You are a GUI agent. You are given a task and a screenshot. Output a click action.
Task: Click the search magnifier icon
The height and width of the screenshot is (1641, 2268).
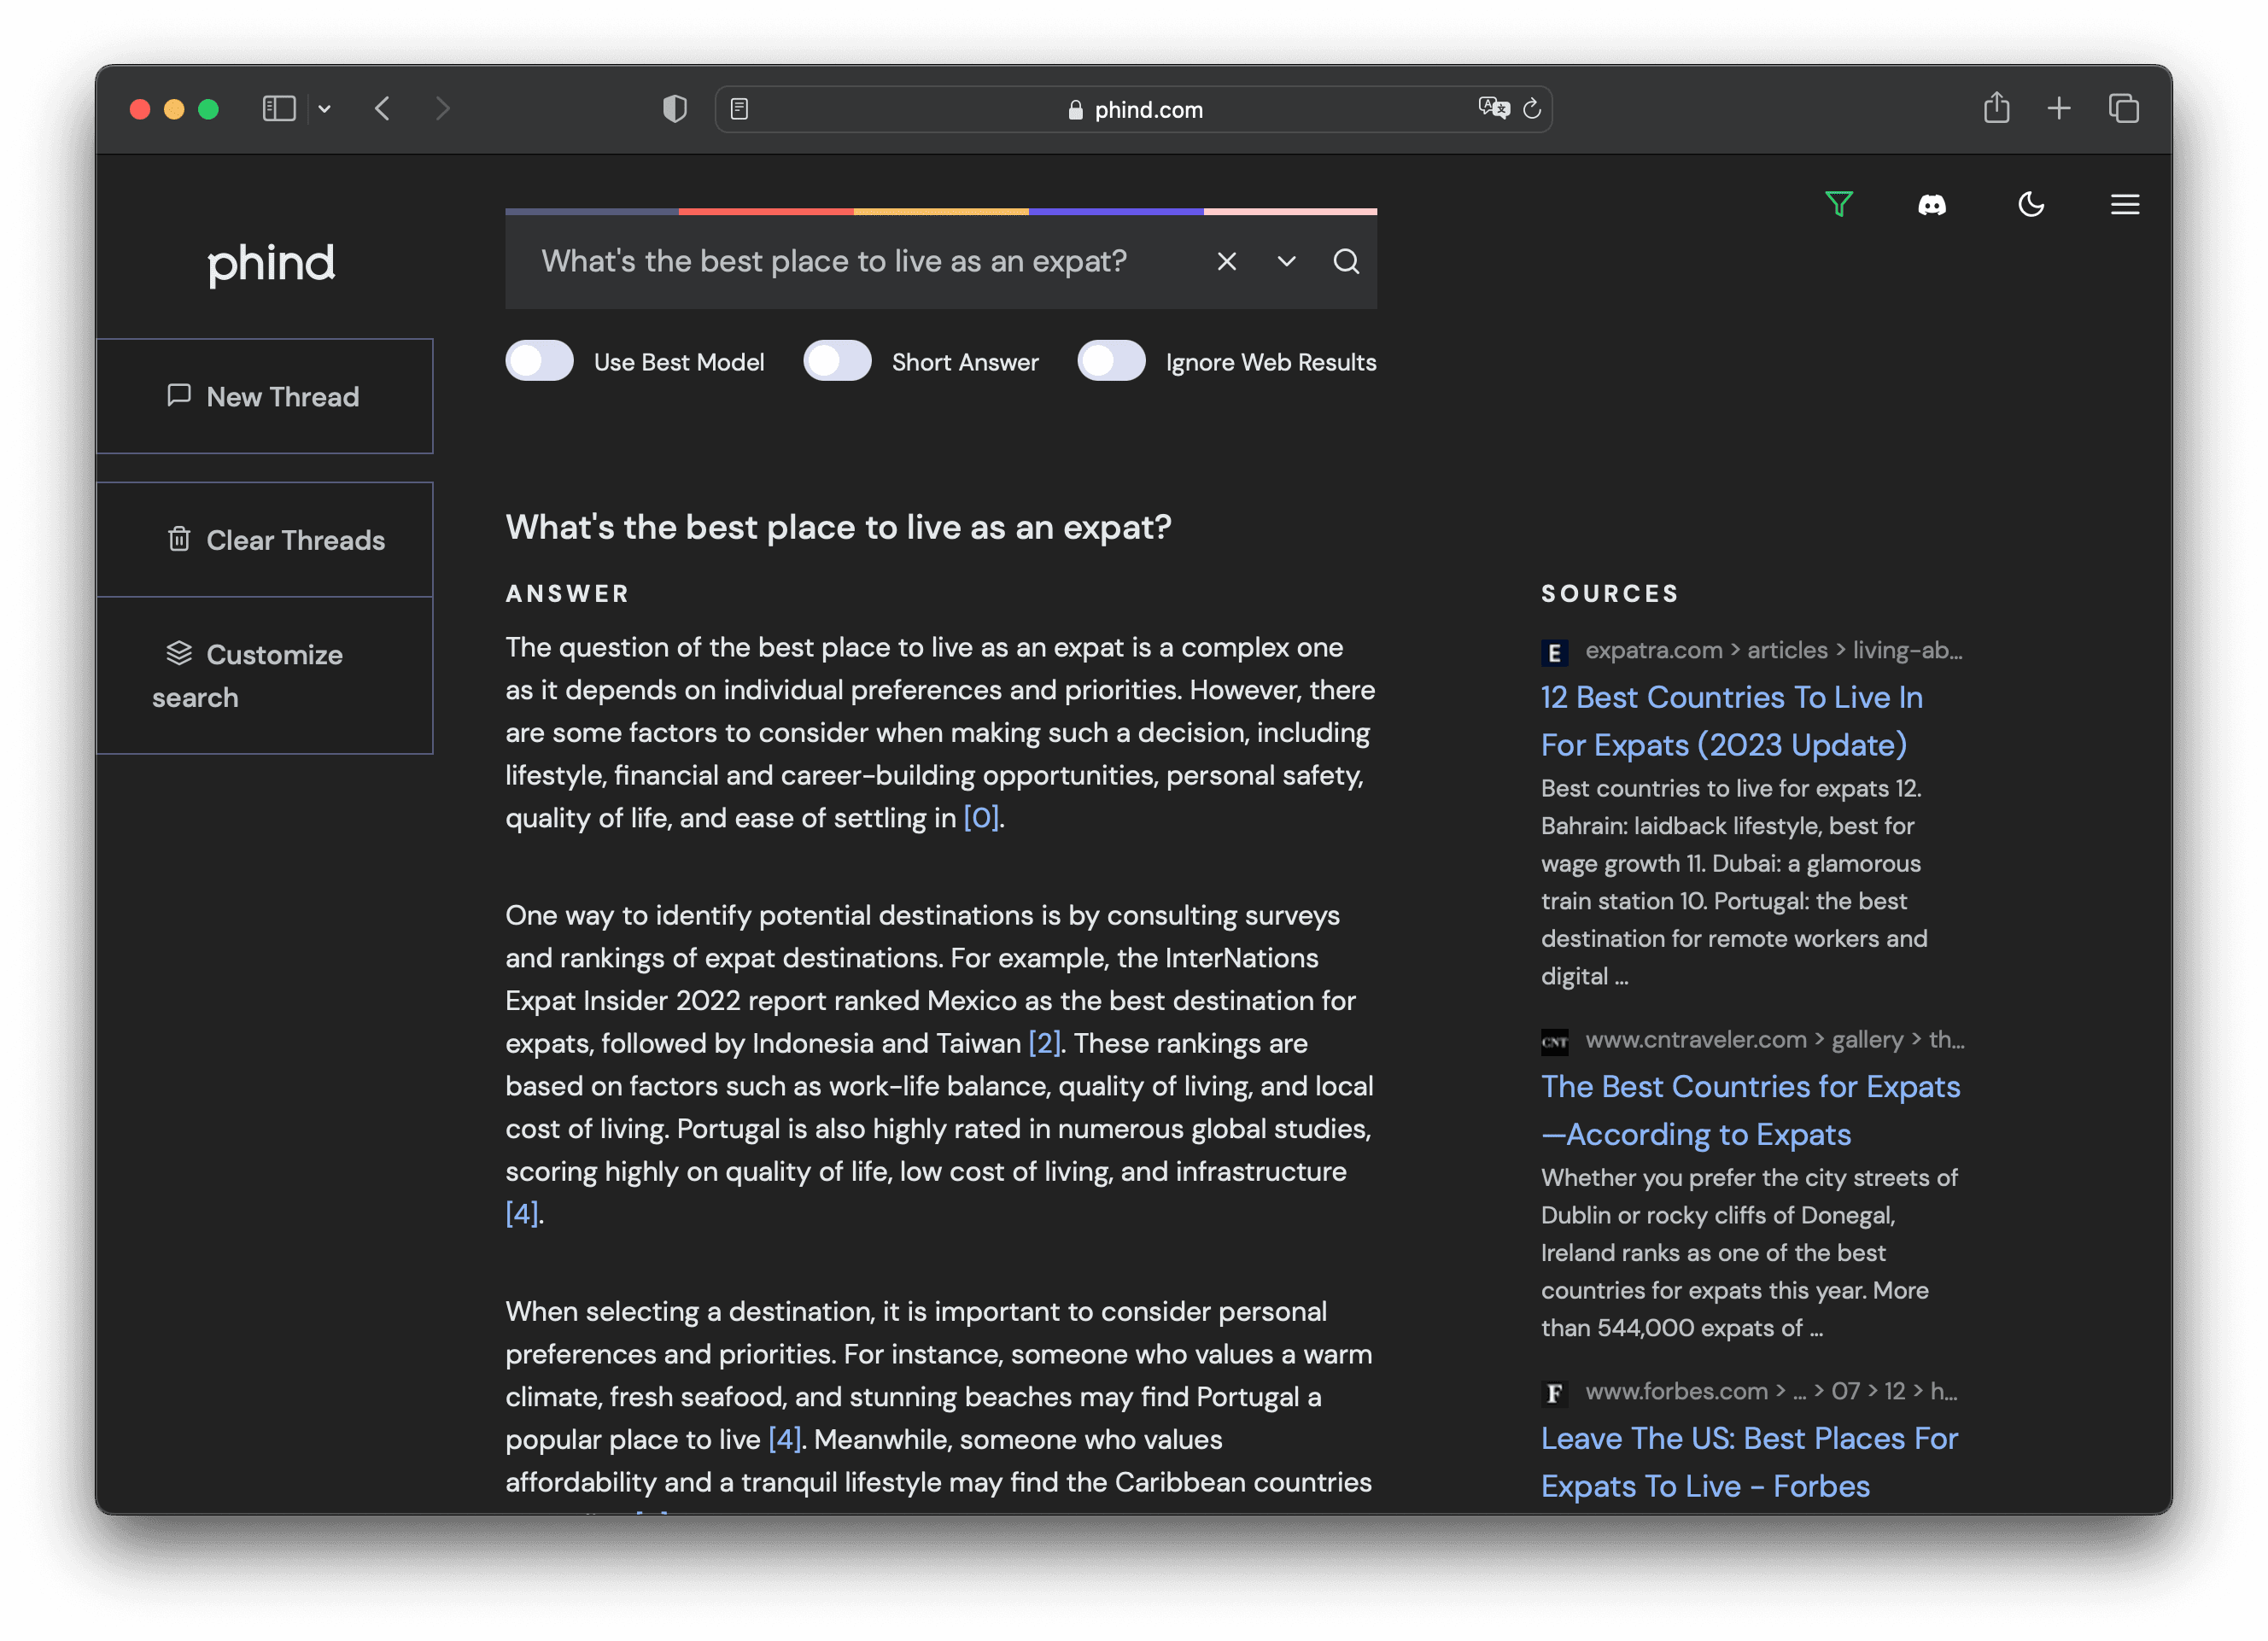(1346, 261)
